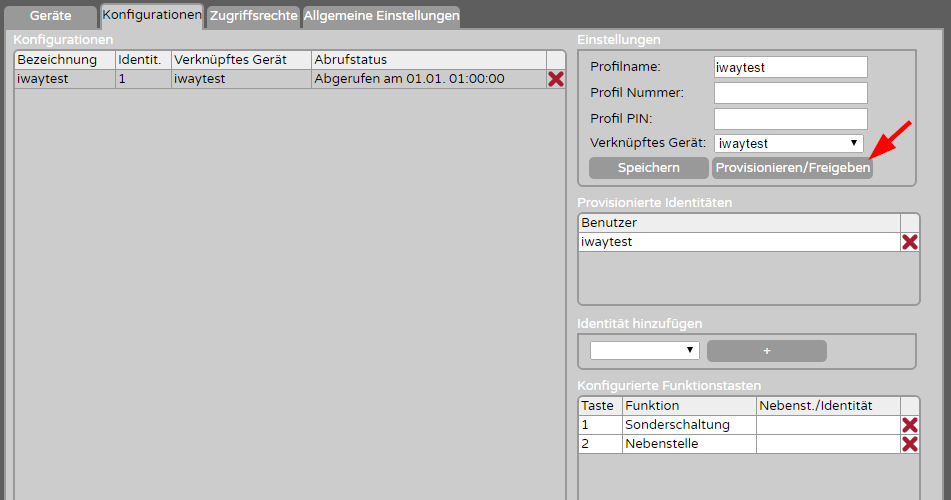
Task: Select the Konfigurationen tab
Action: click(x=152, y=15)
